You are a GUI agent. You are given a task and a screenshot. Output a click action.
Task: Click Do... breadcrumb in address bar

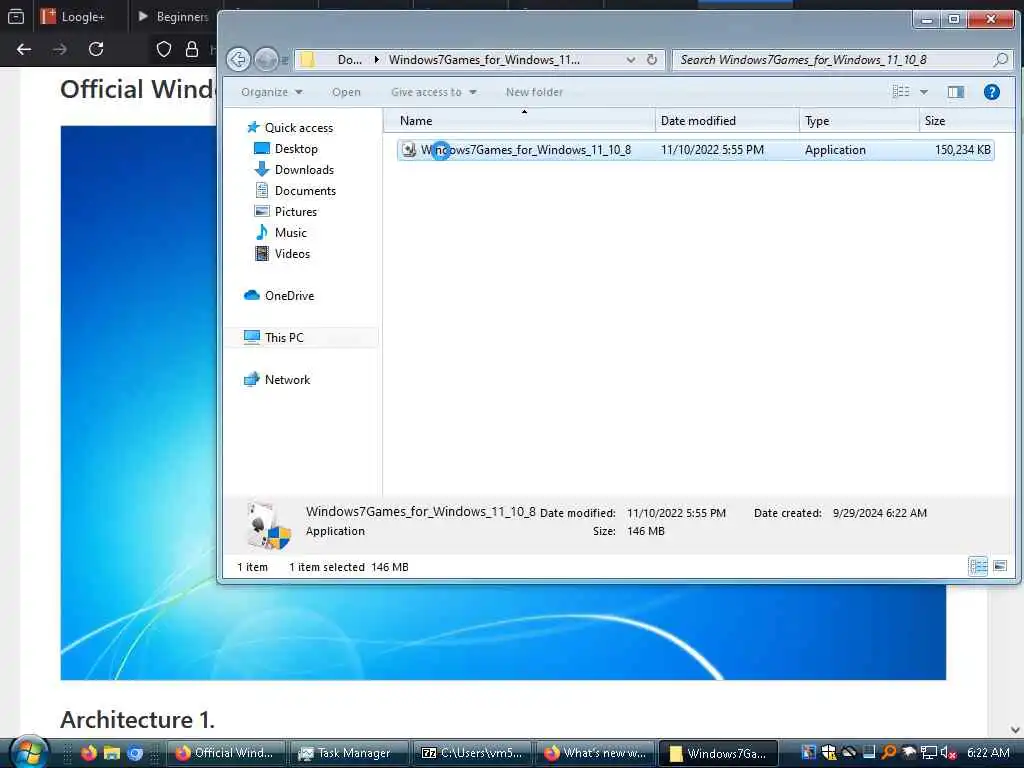349,59
